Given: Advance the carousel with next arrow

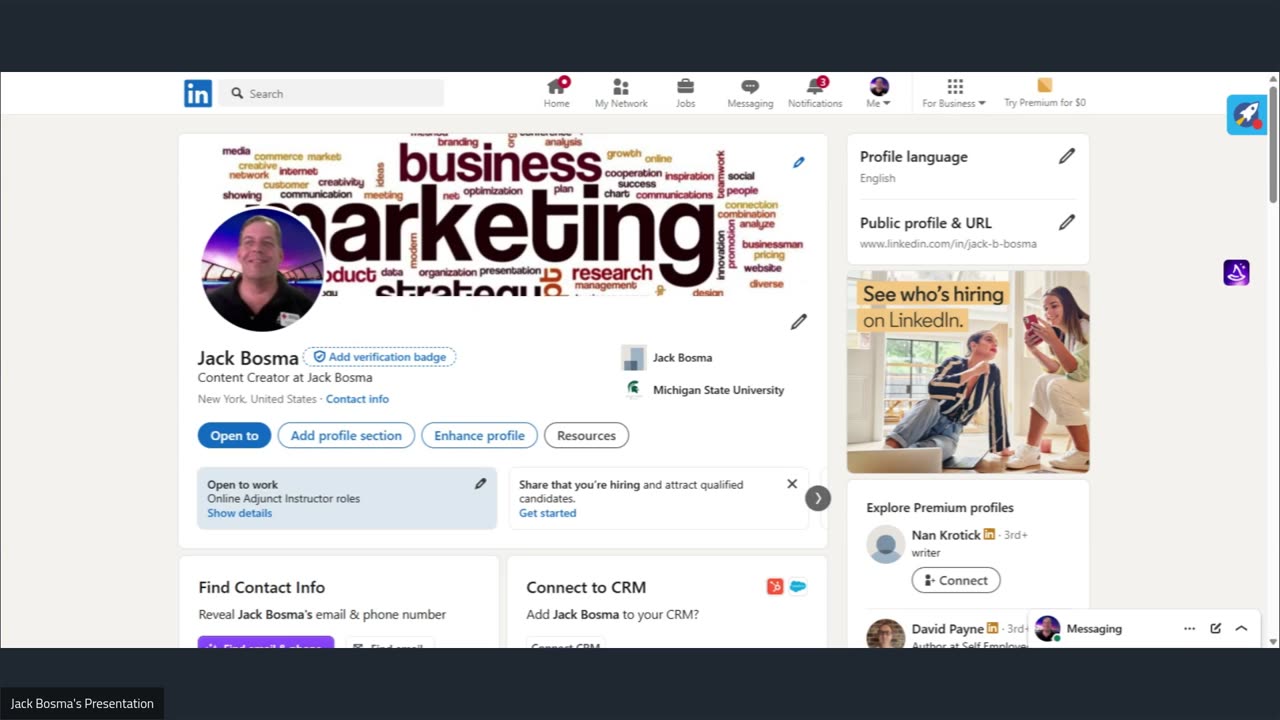Looking at the screenshot, I should tap(818, 498).
